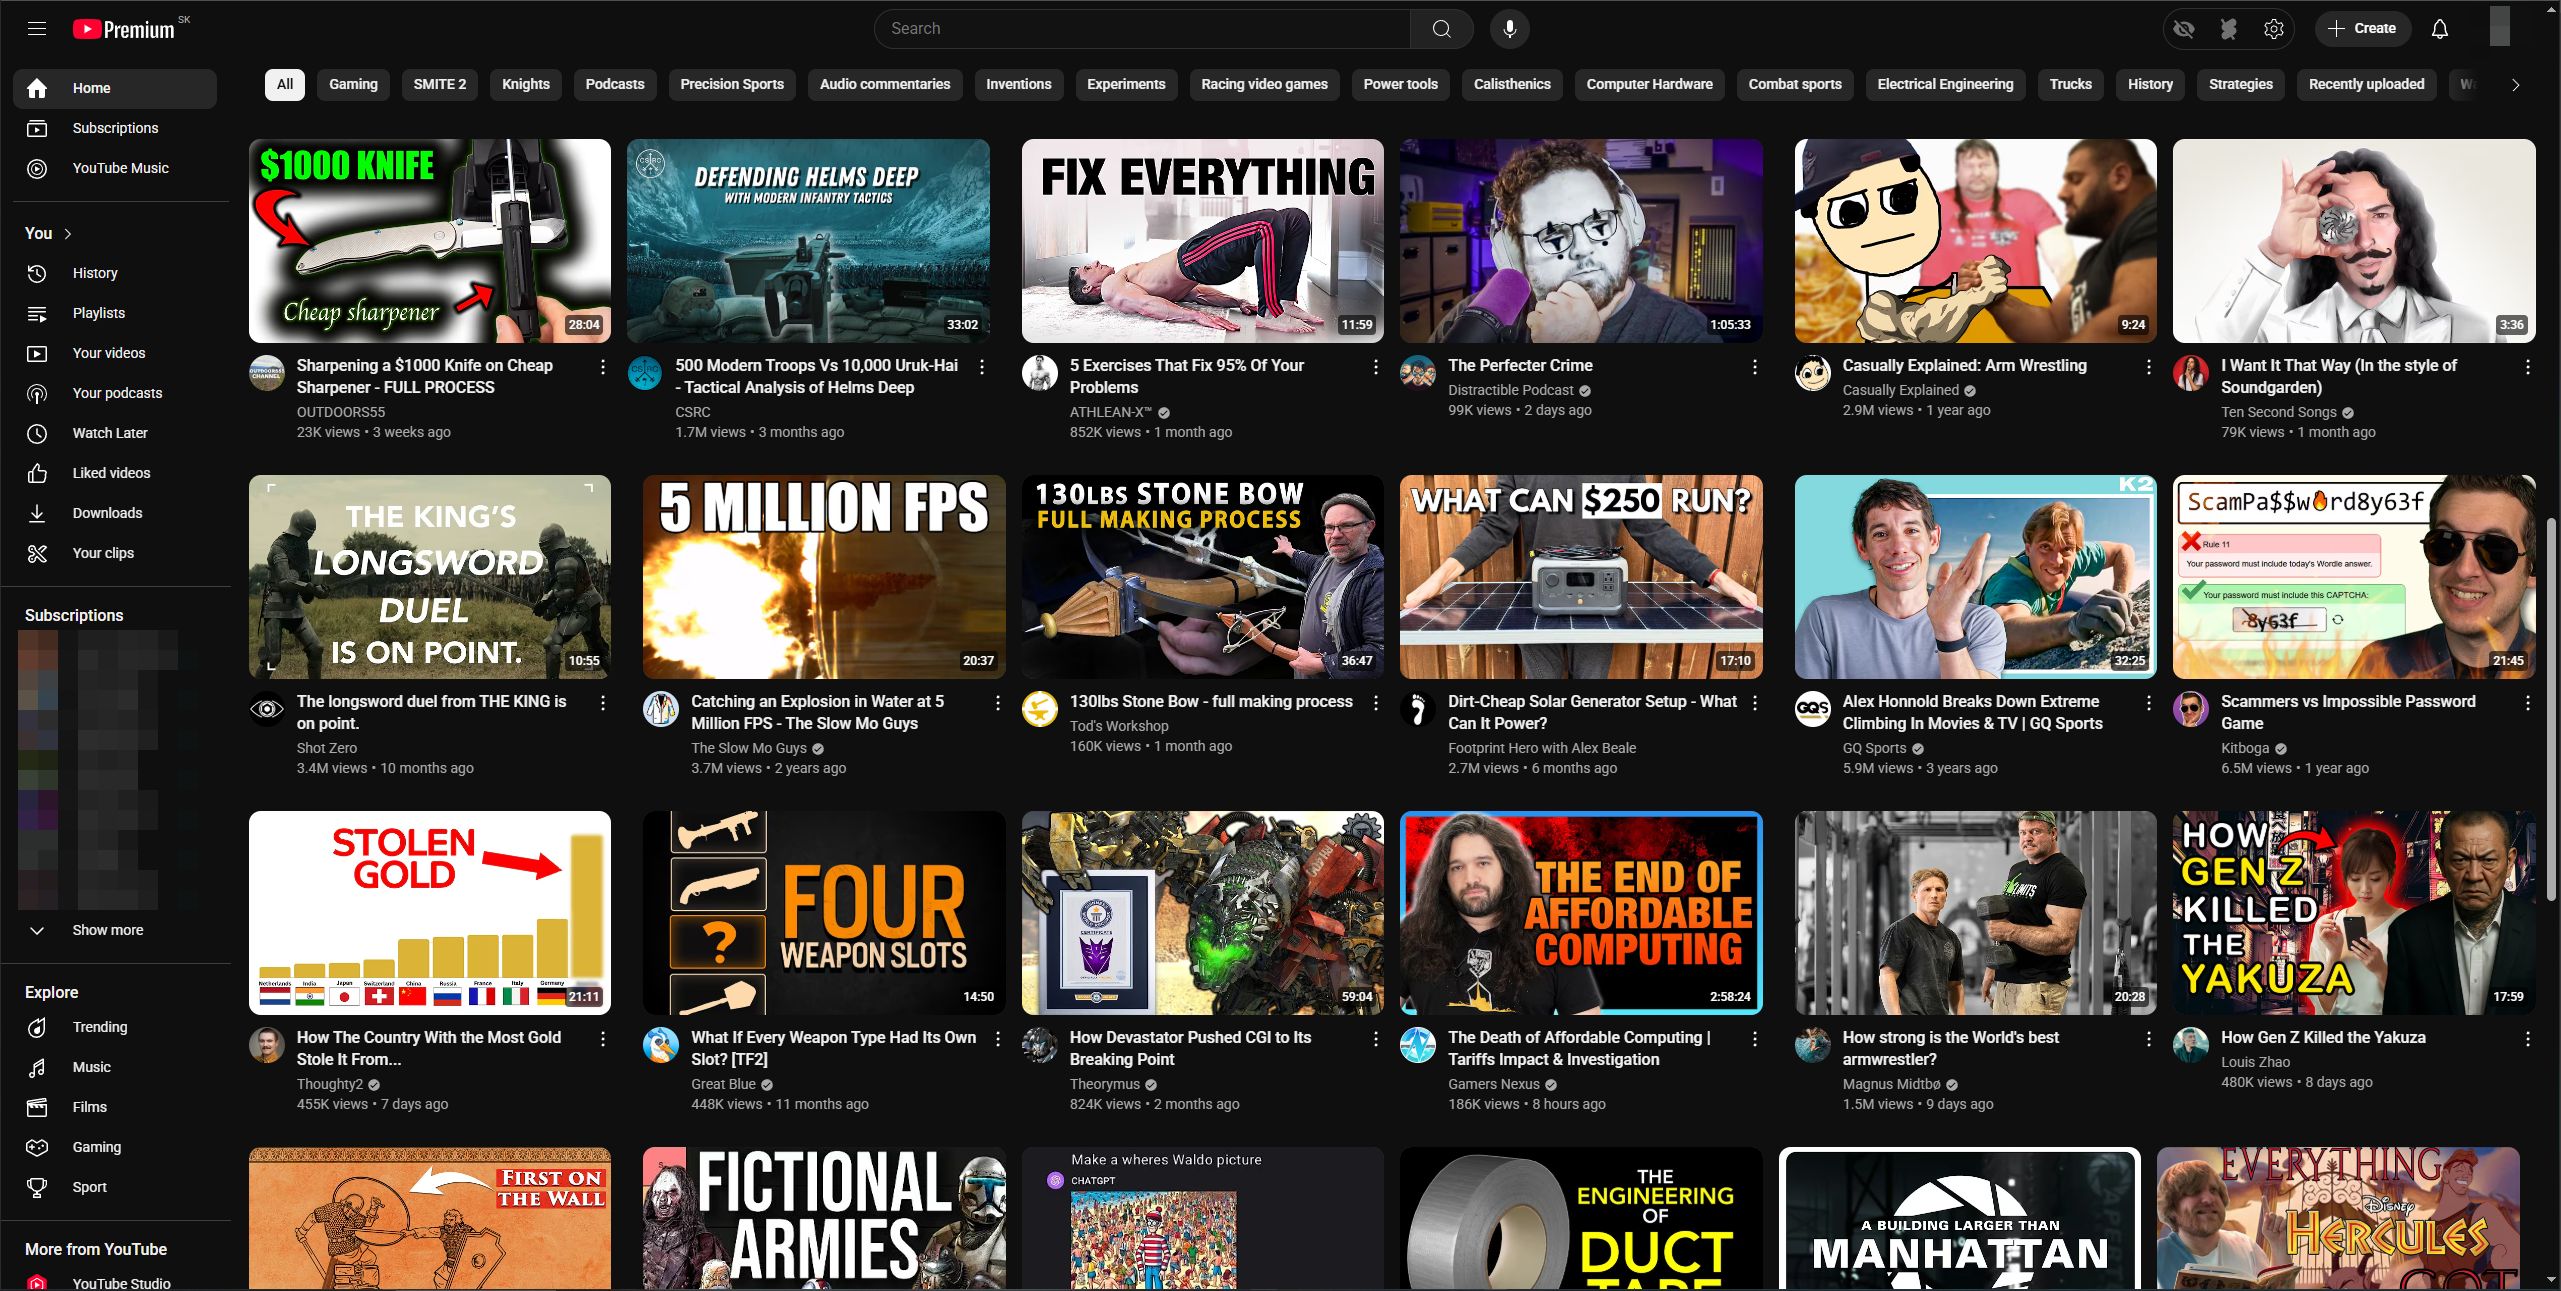Select the Electrical Engineering chip

point(1945,84)
